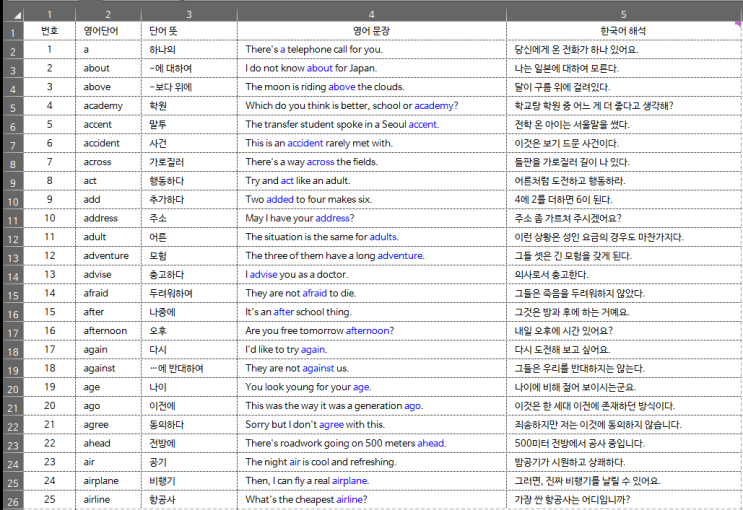
Task: Select row header 1
Action: [x=13, y=32]
